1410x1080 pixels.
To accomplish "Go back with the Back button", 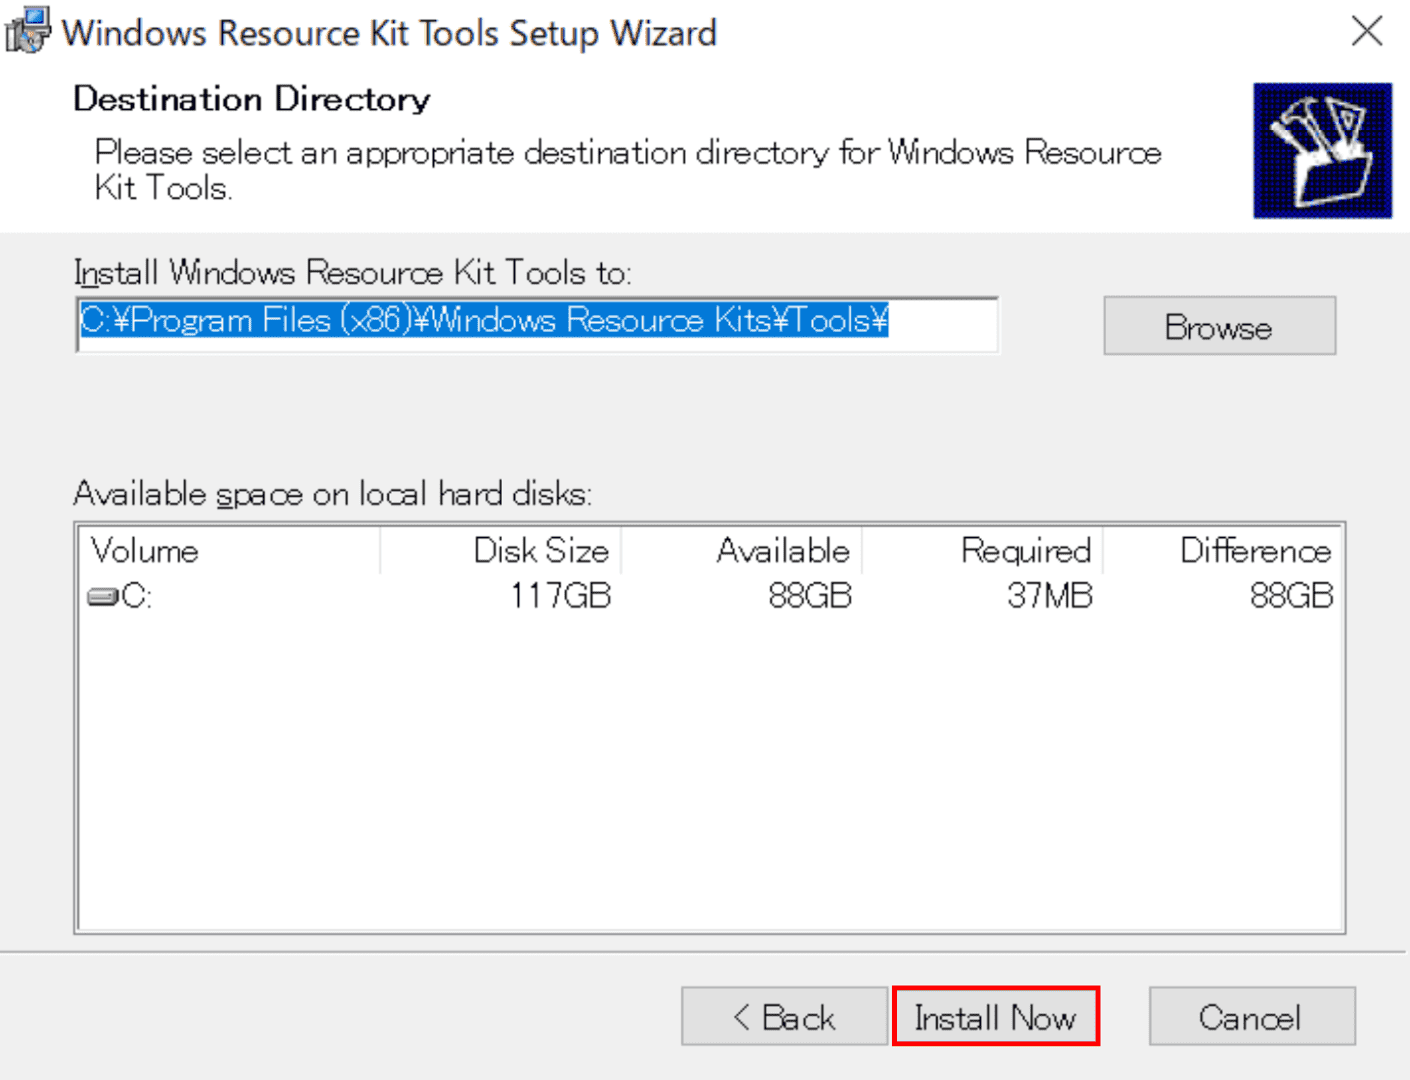I will point(784,1017).
